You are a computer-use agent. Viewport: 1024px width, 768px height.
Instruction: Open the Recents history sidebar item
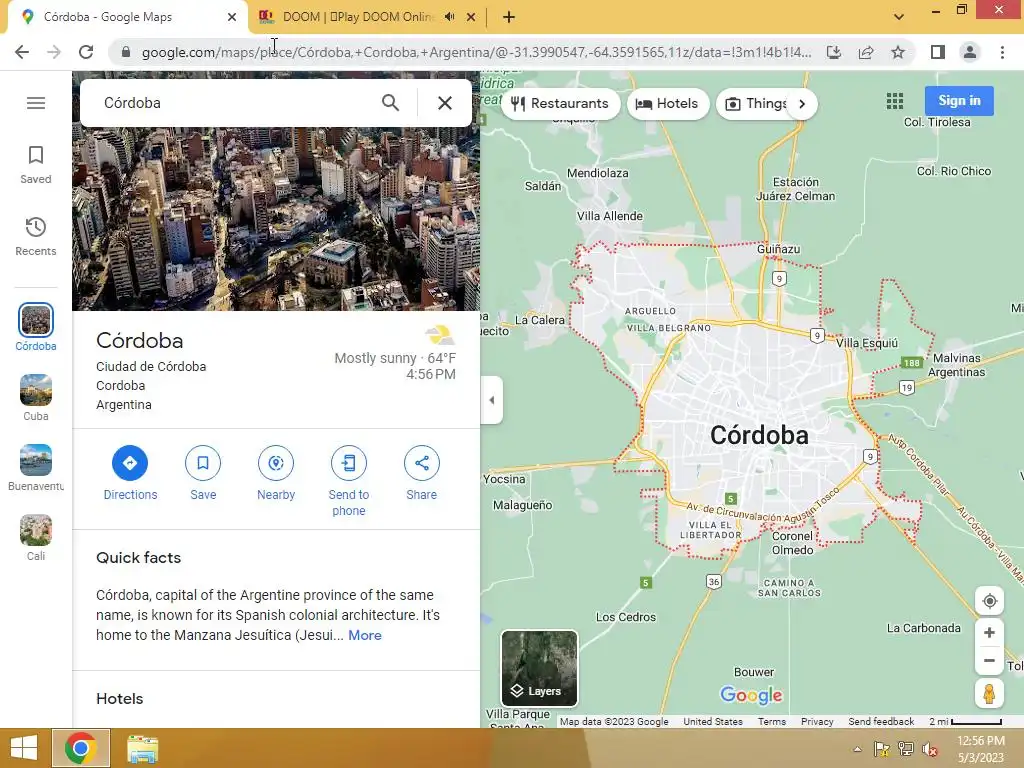click(x=36, y=236)
